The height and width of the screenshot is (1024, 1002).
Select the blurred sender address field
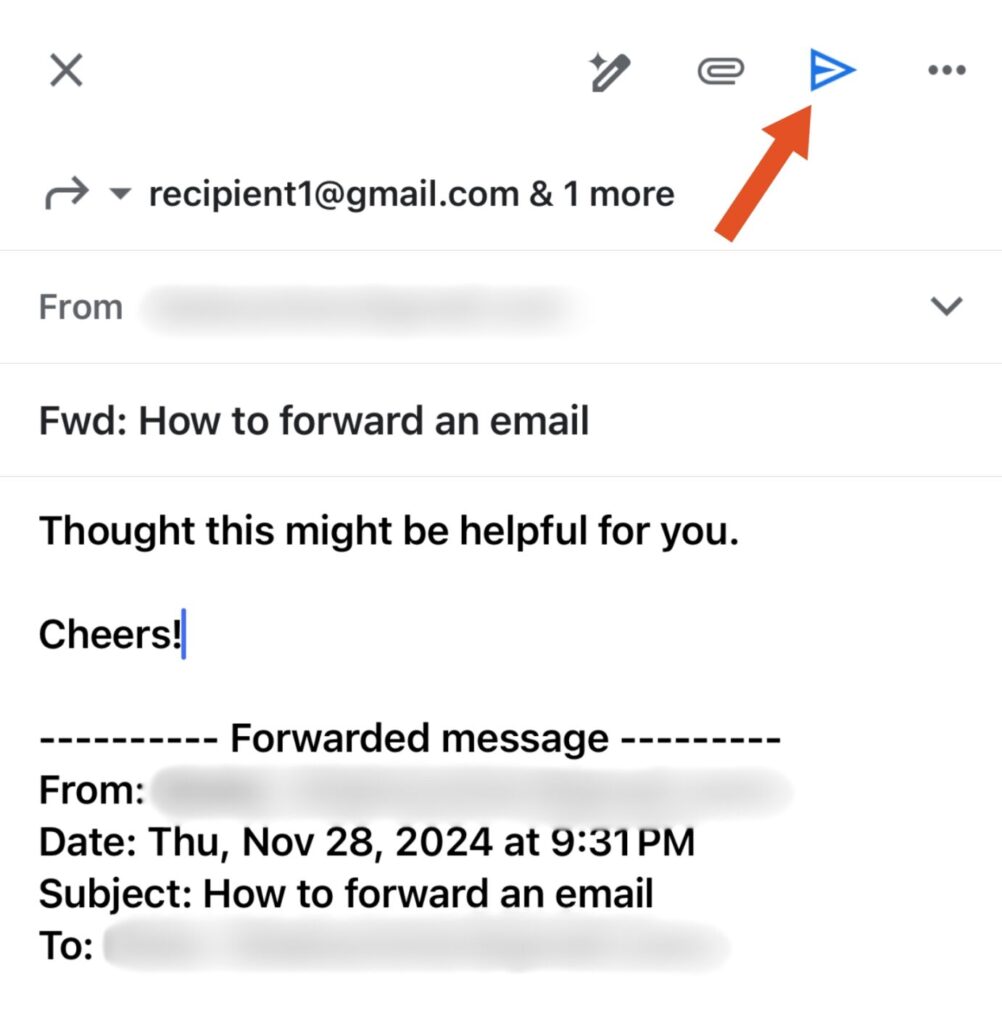pyautogui.click(x=360, y=307)
